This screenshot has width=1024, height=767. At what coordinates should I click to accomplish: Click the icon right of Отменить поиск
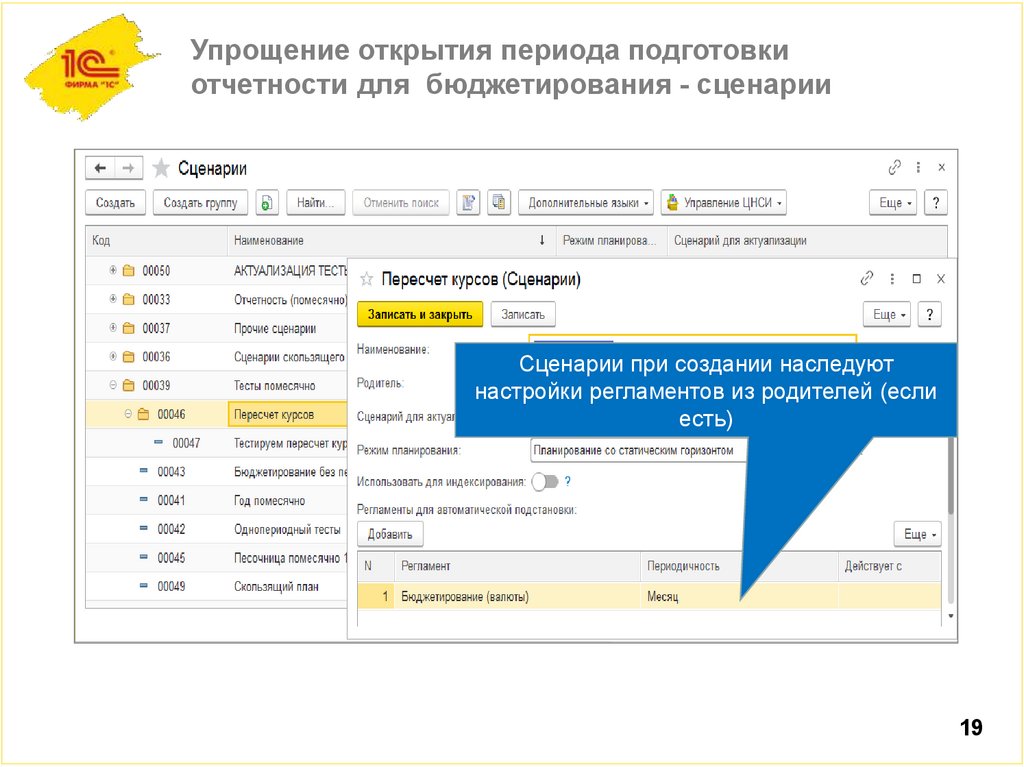click(x=468, y=202)
